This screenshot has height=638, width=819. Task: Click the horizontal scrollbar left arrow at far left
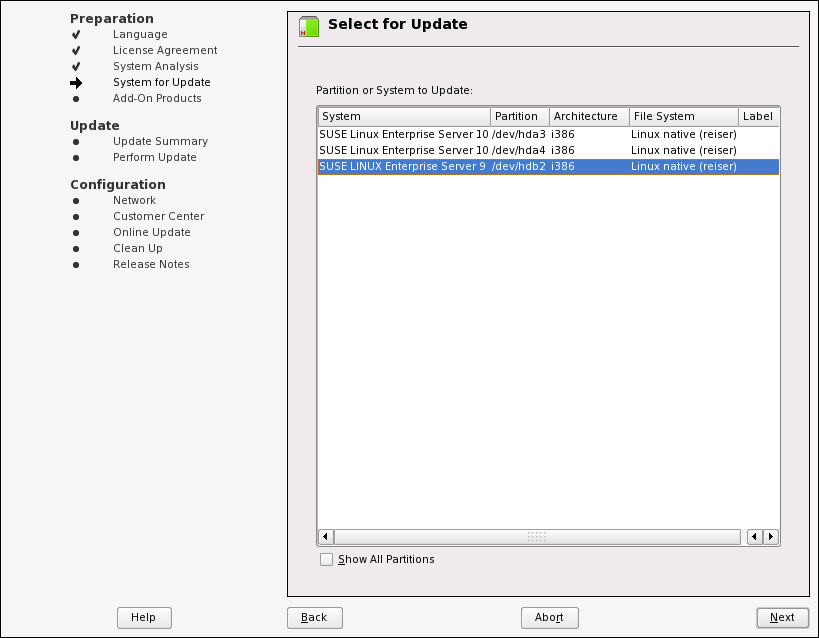pyautogui.click(x=325, y=537)
